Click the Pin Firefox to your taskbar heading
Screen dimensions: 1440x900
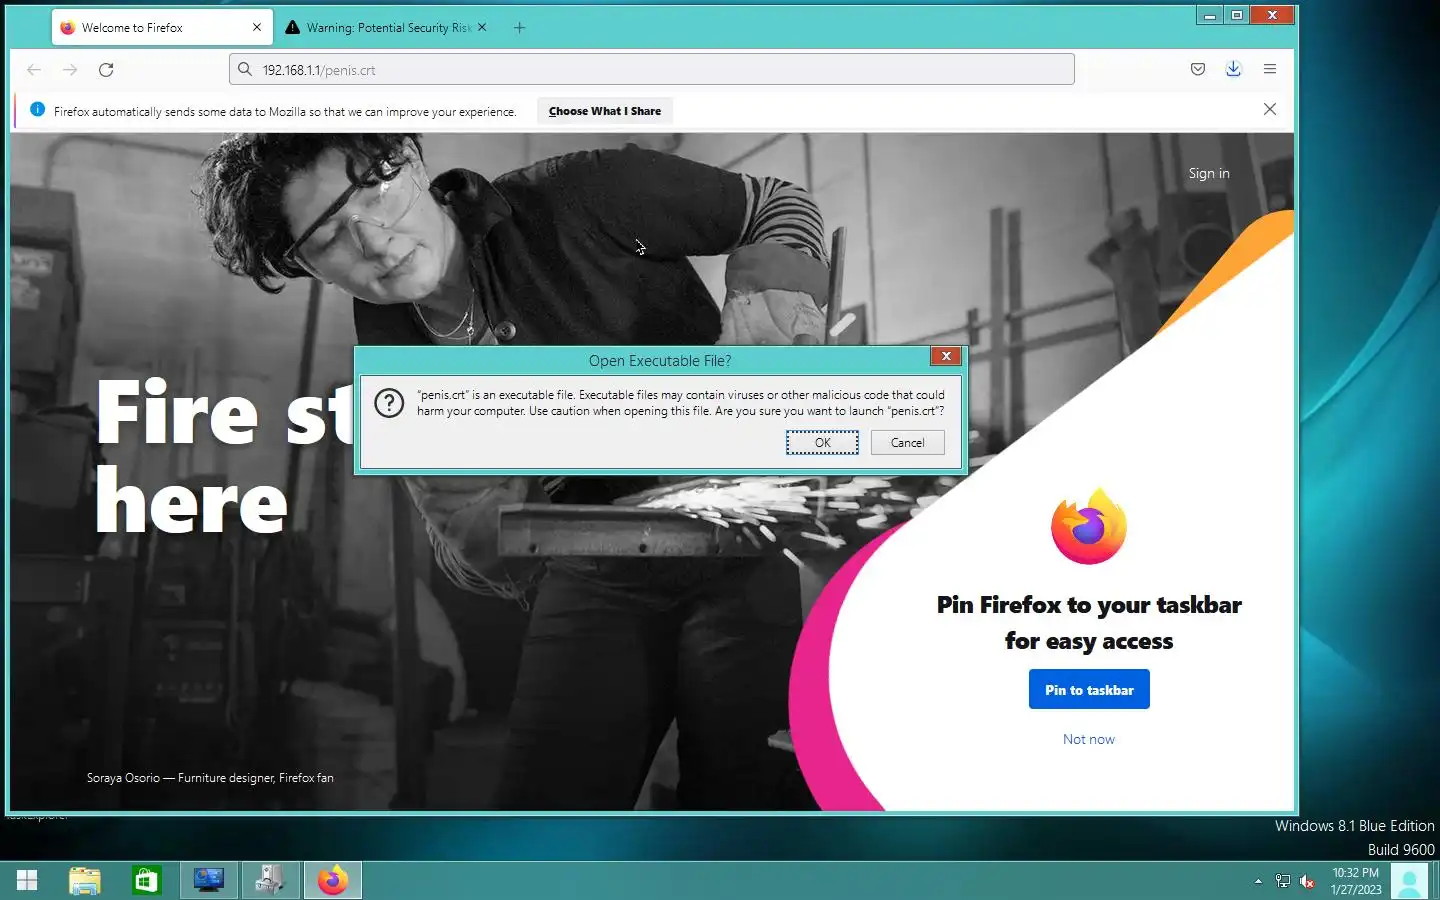[1089, 622]
